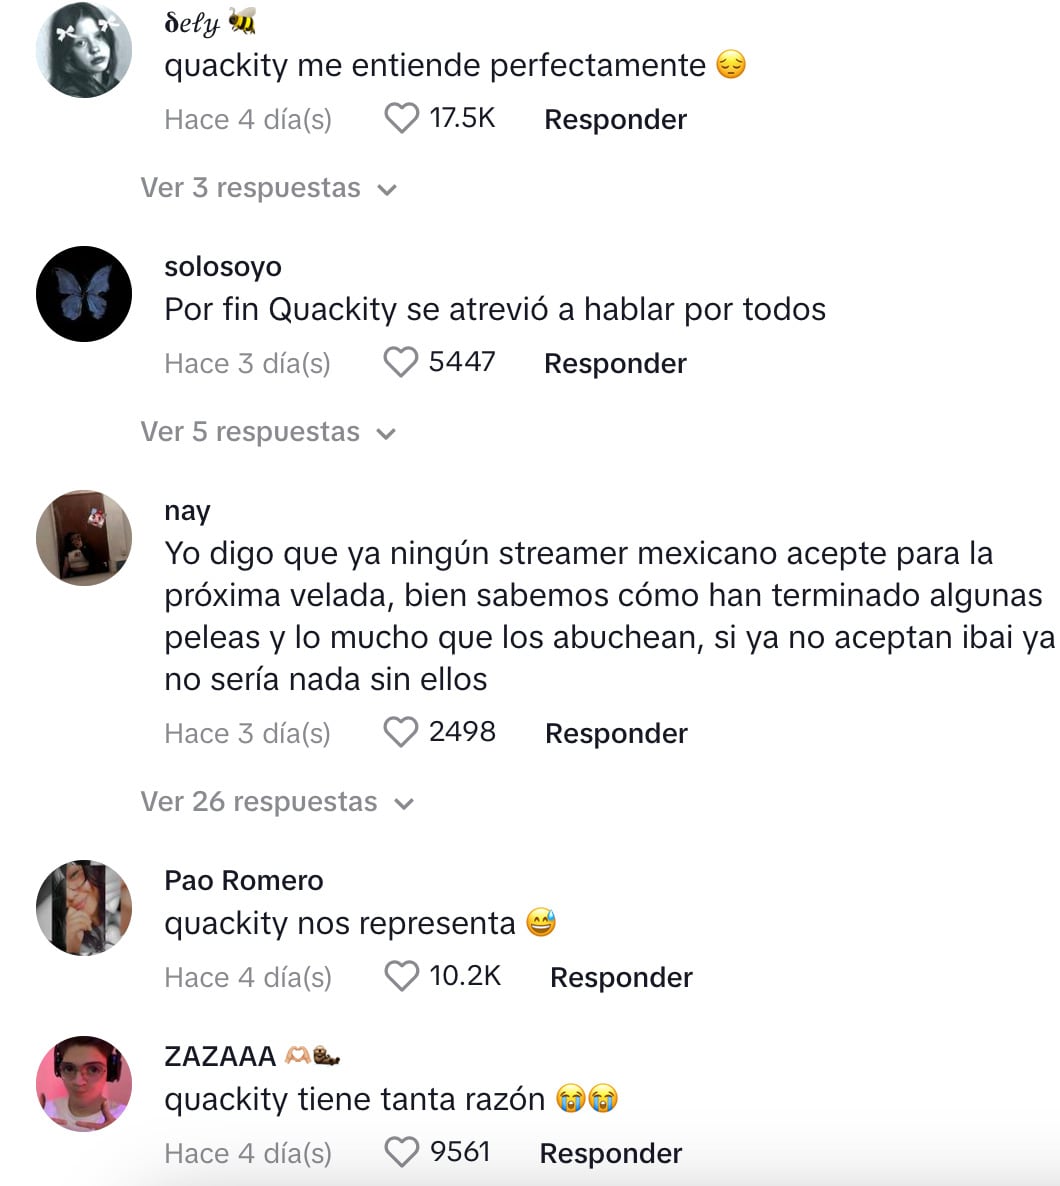The width and height of the screenshot is (1060, 1186).
Task: Reply to solosoyo's comment via Responder
Action: point(616,364)
